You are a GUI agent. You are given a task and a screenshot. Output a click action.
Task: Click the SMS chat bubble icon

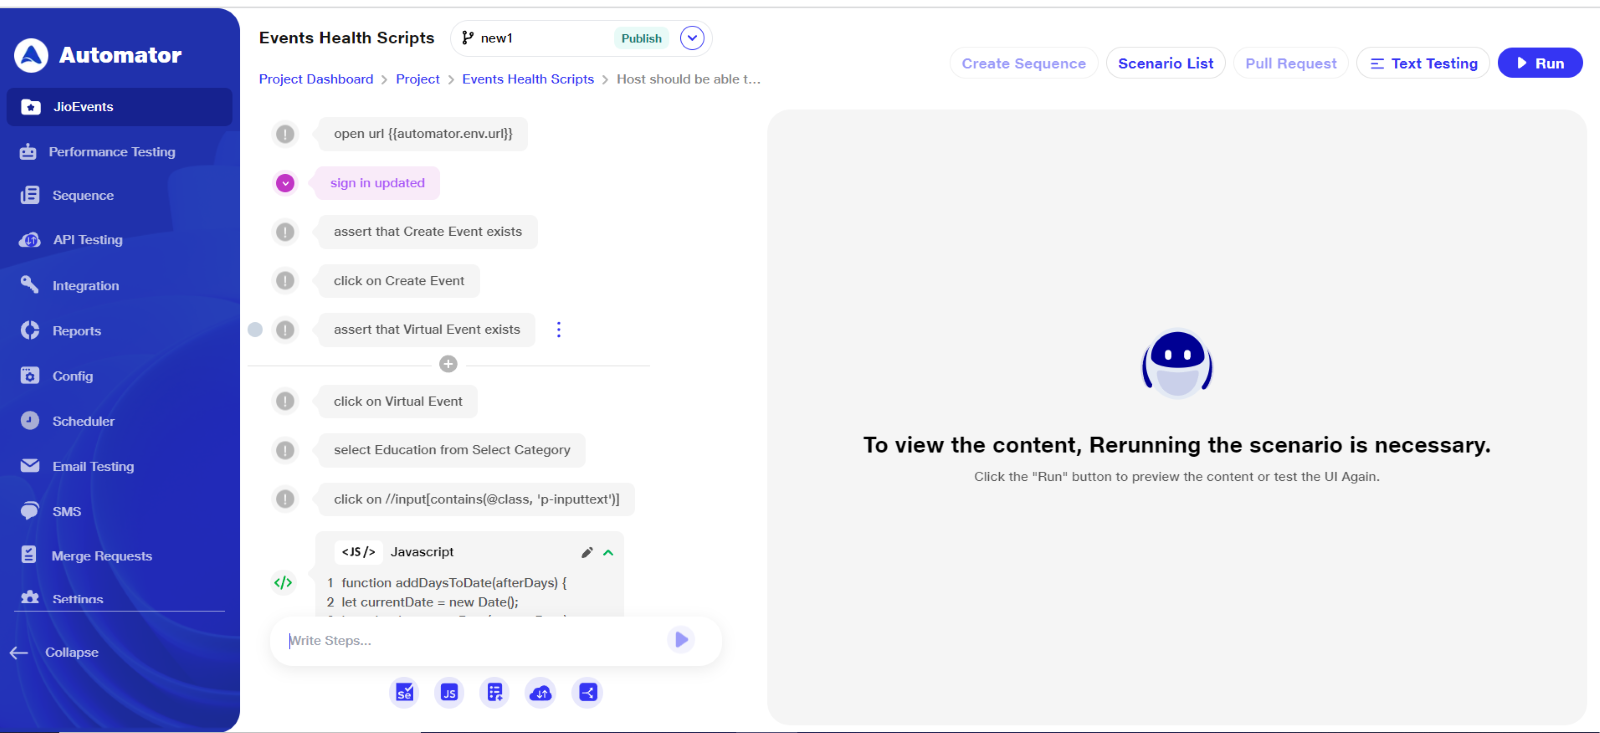(x=30, y=511)
